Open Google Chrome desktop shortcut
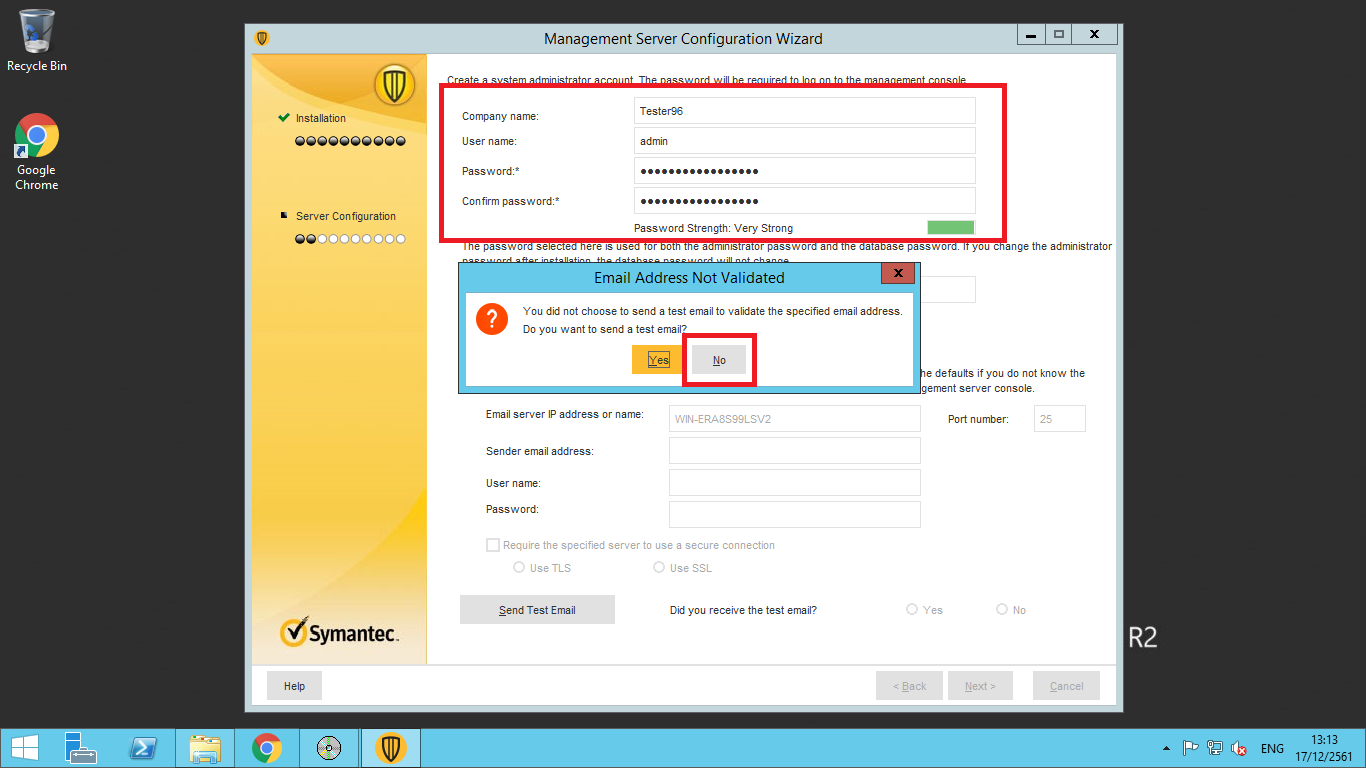 pos(36,150)
